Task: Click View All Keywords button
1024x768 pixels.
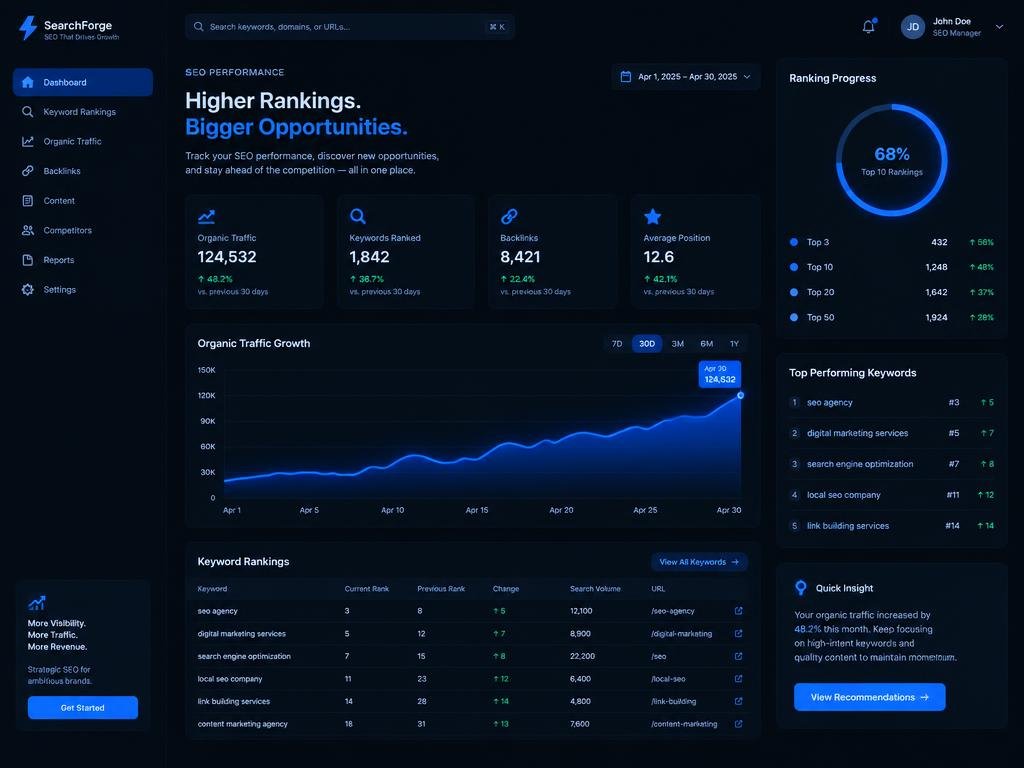Action: 699,562
